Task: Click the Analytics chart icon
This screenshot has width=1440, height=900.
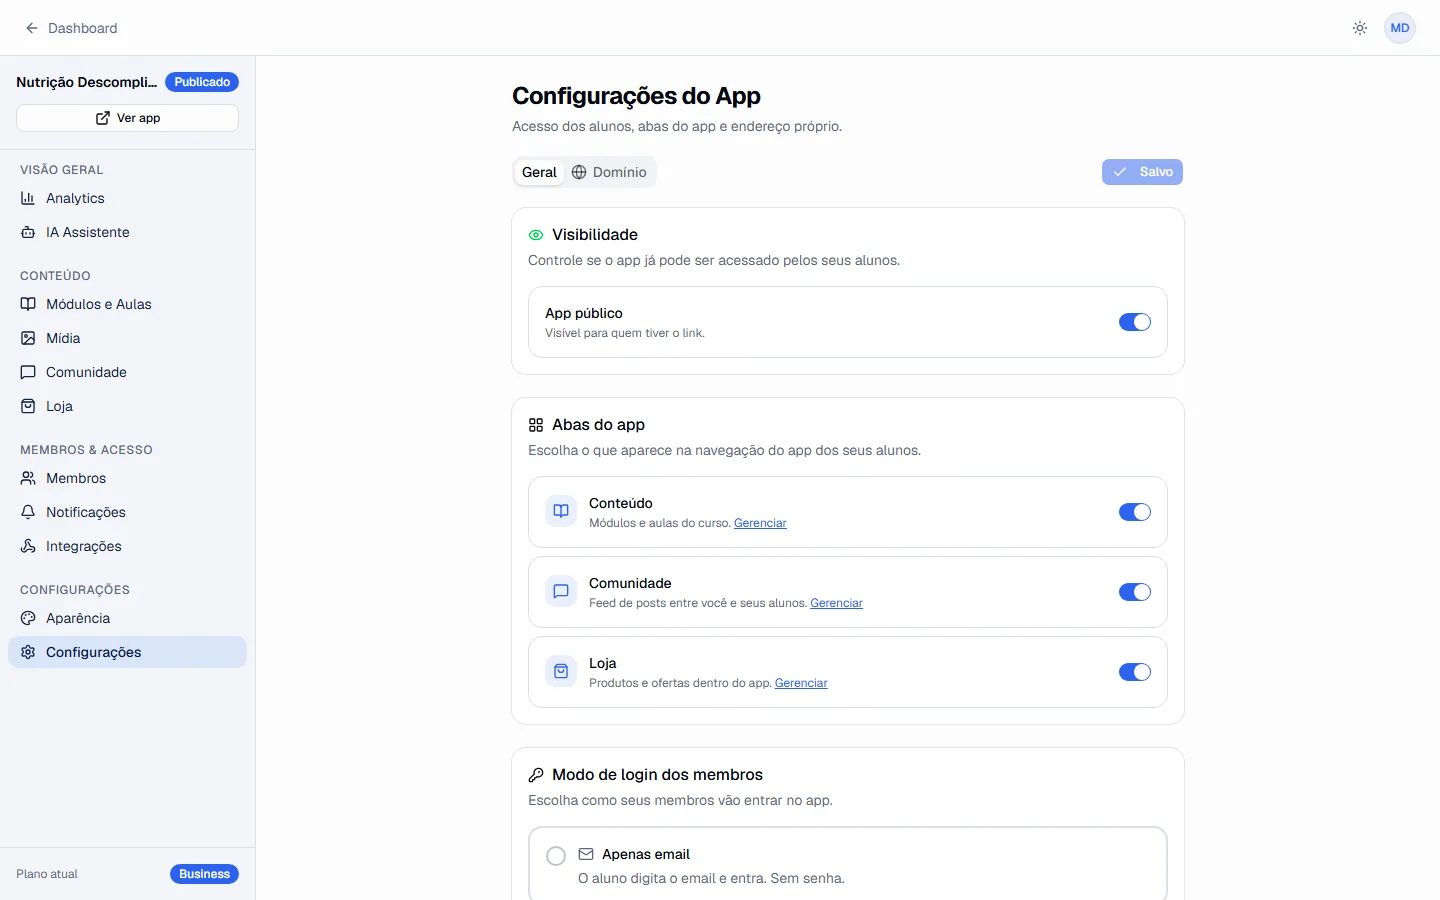Action: [x=28, y=198]
